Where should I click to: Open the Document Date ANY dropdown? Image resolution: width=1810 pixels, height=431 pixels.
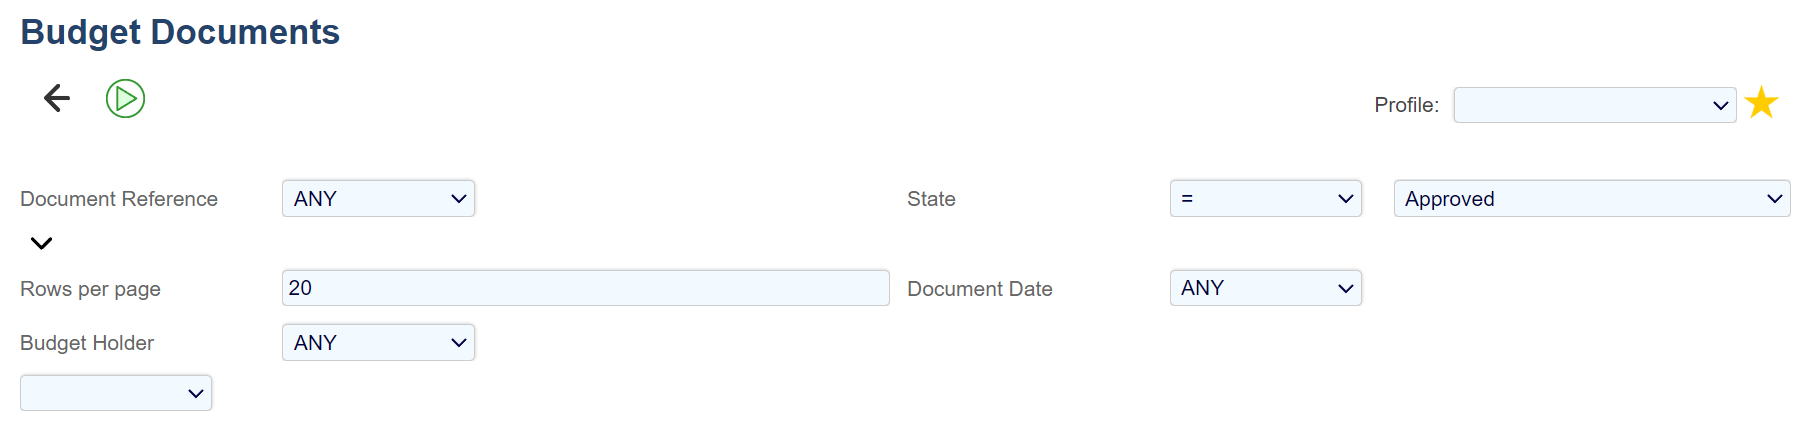coord(1265,288)
